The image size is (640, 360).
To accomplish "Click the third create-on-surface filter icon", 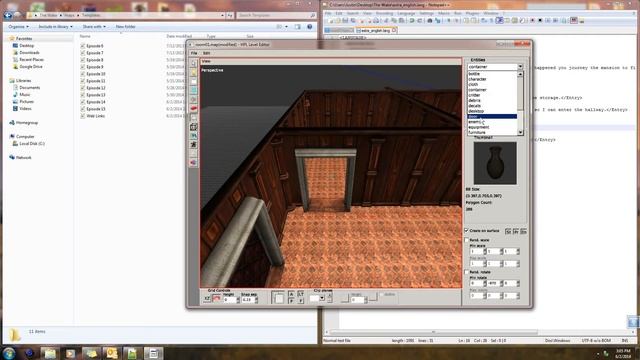I will pyautogui.click(x=523, y=231).
